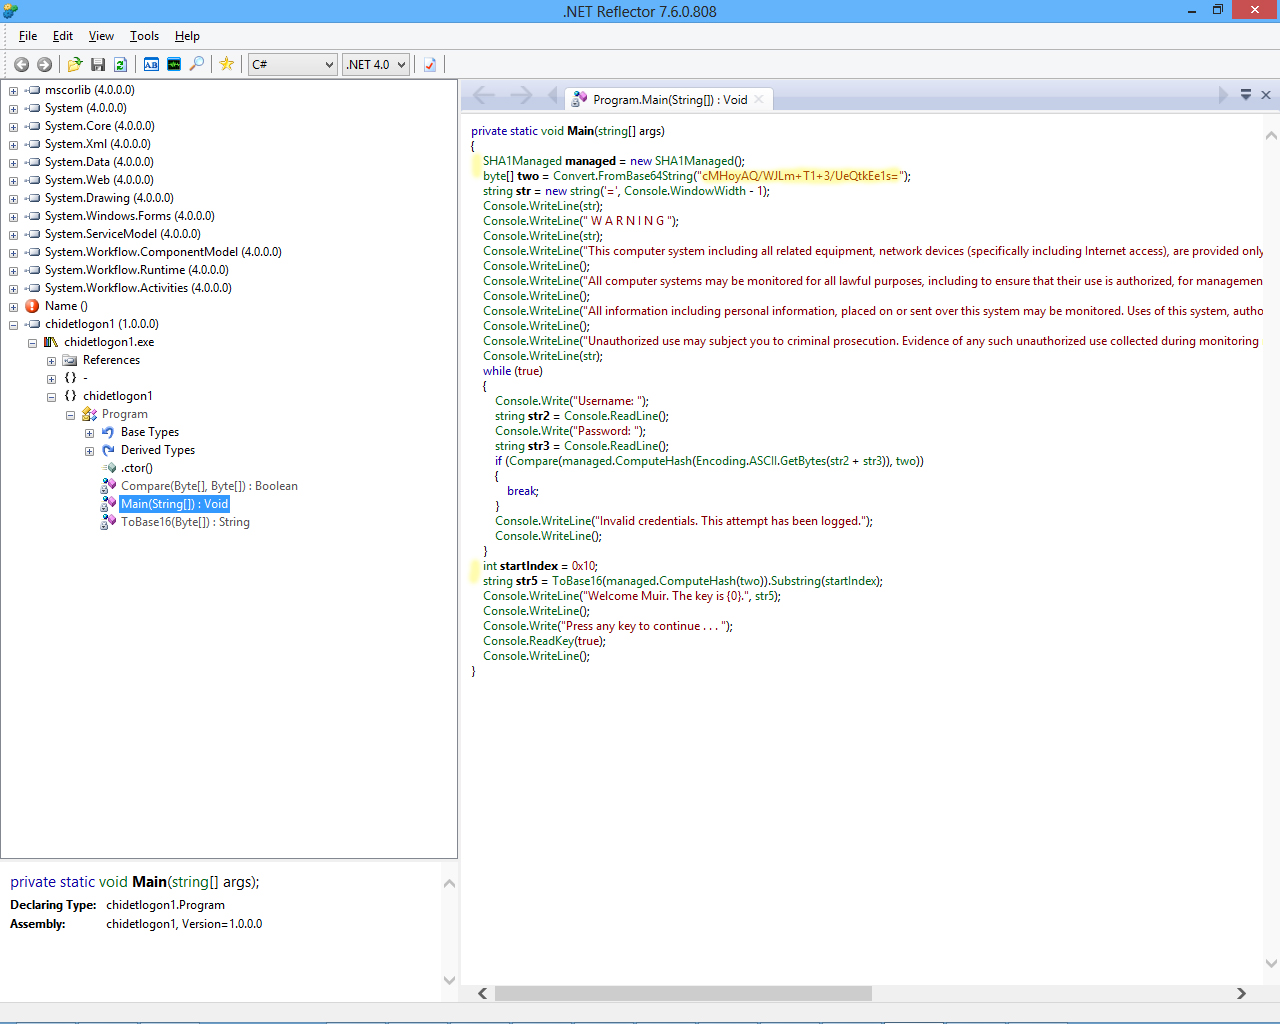
Task: Open the tab list dropdown arrow
Action: (1246, 95)
